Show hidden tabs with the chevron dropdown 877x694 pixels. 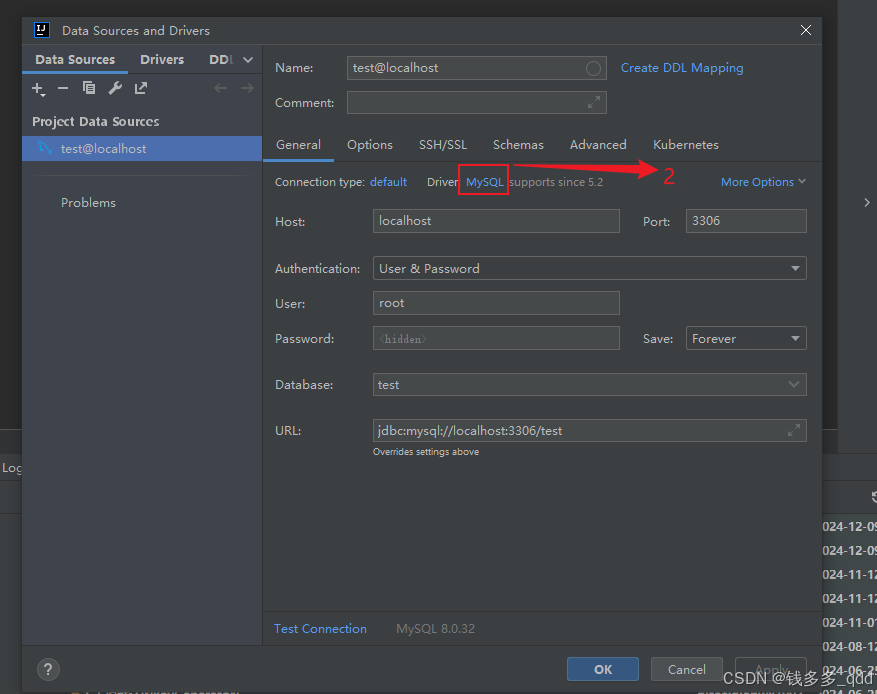[248, 60]
